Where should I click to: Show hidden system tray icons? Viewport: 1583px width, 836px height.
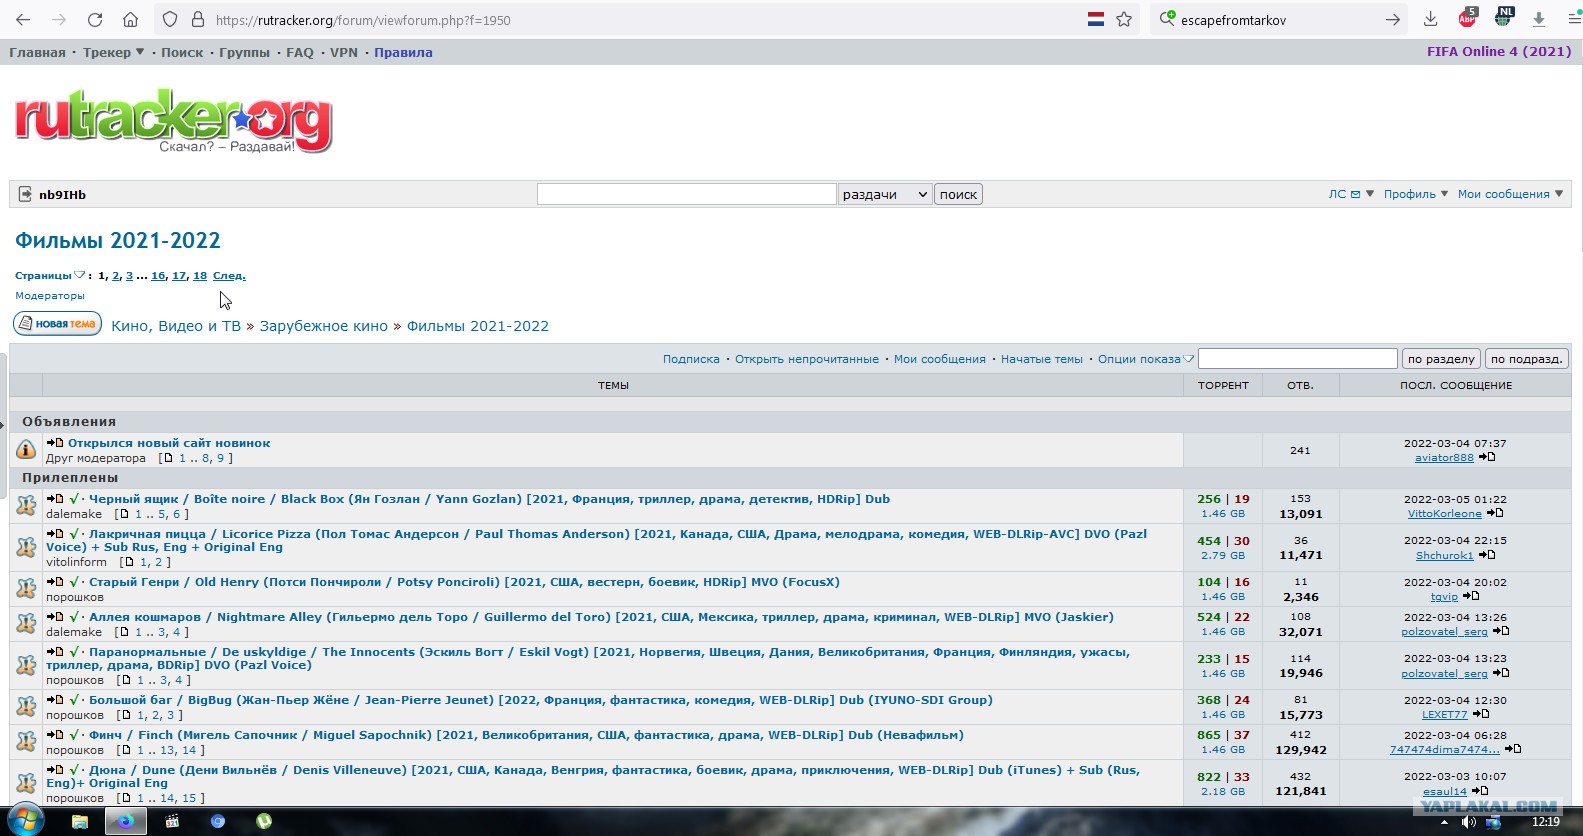[1443, 822]
